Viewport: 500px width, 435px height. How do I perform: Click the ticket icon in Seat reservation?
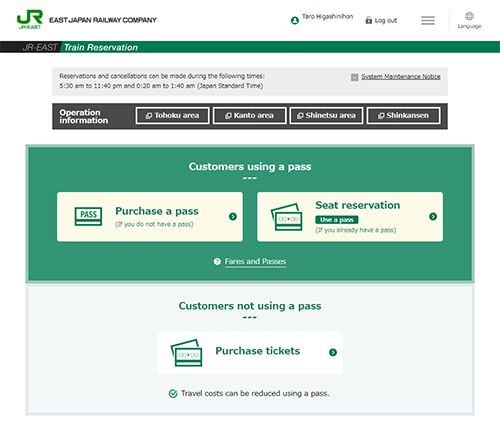pyautogui.click(x=287, y=217)
